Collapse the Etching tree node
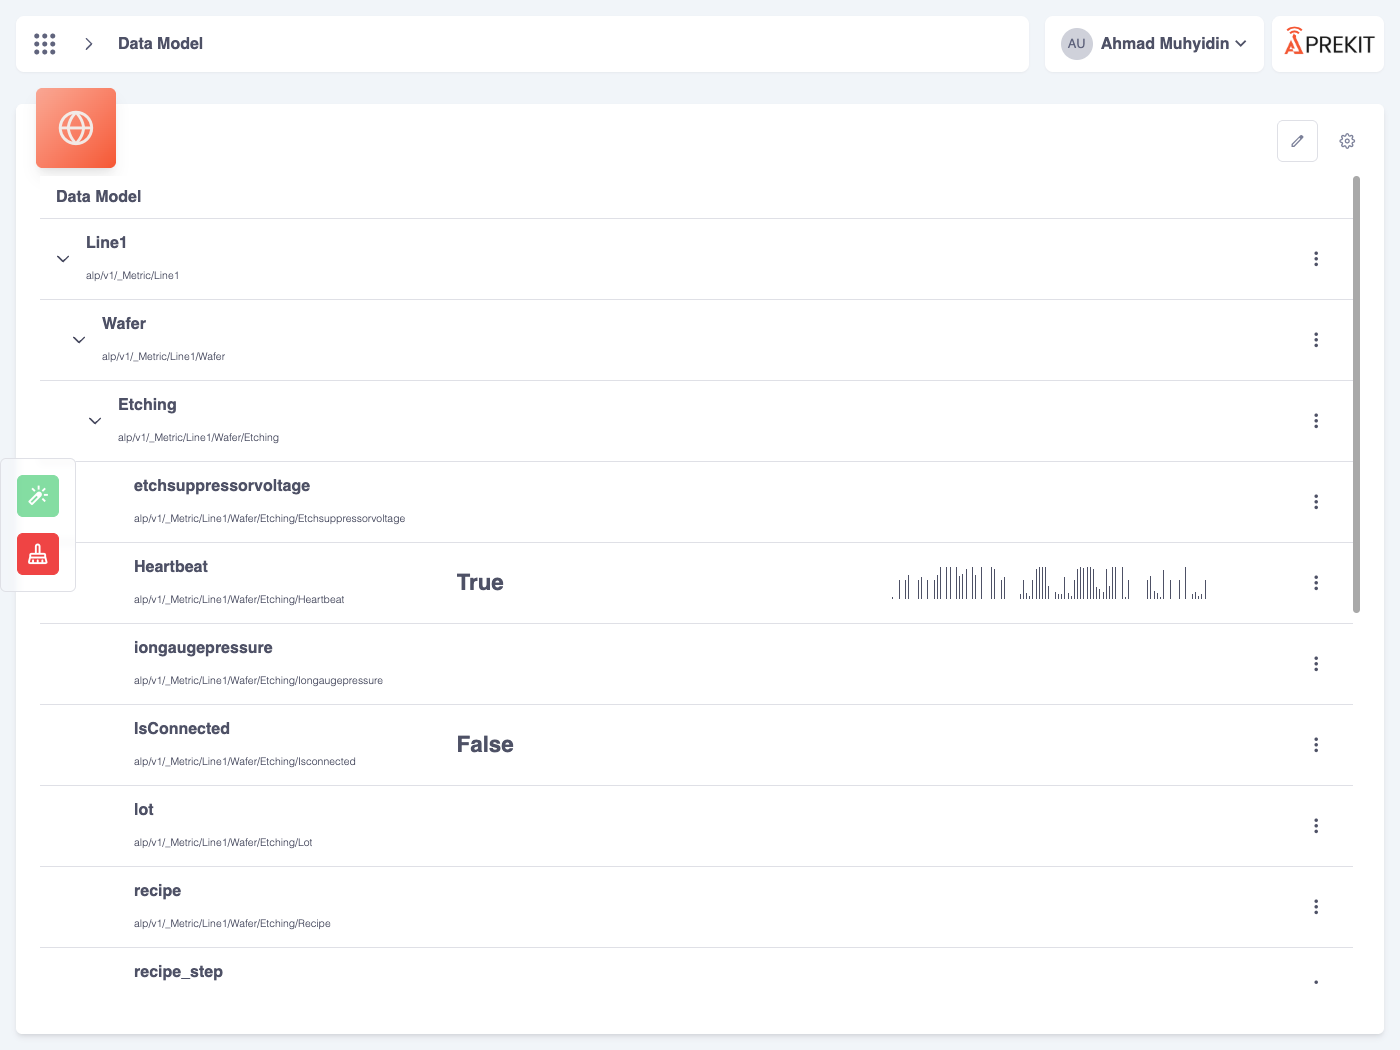The width and height of the screenshot is (1400, 1050). tap(95, 421)
